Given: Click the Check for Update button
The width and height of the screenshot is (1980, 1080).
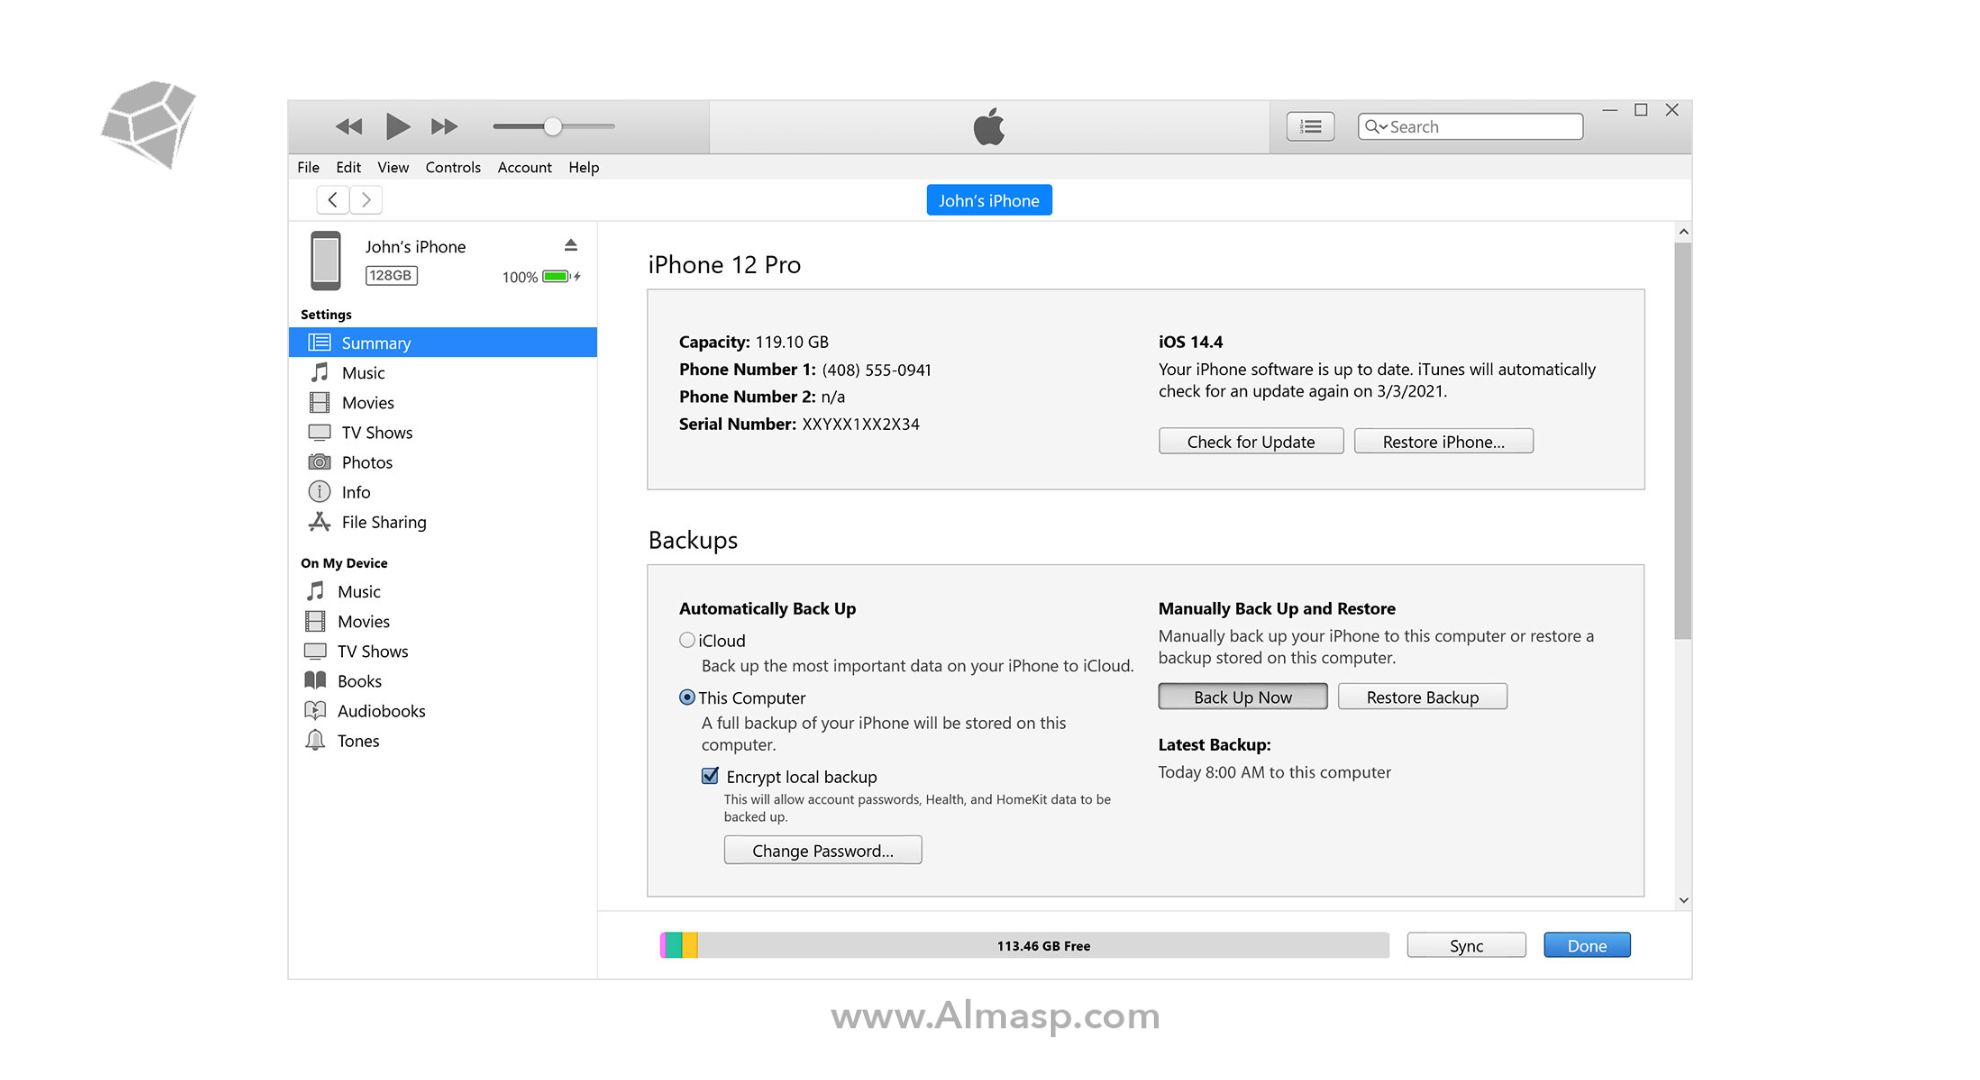Looking at the screenshot, I should click(1250, 441).
